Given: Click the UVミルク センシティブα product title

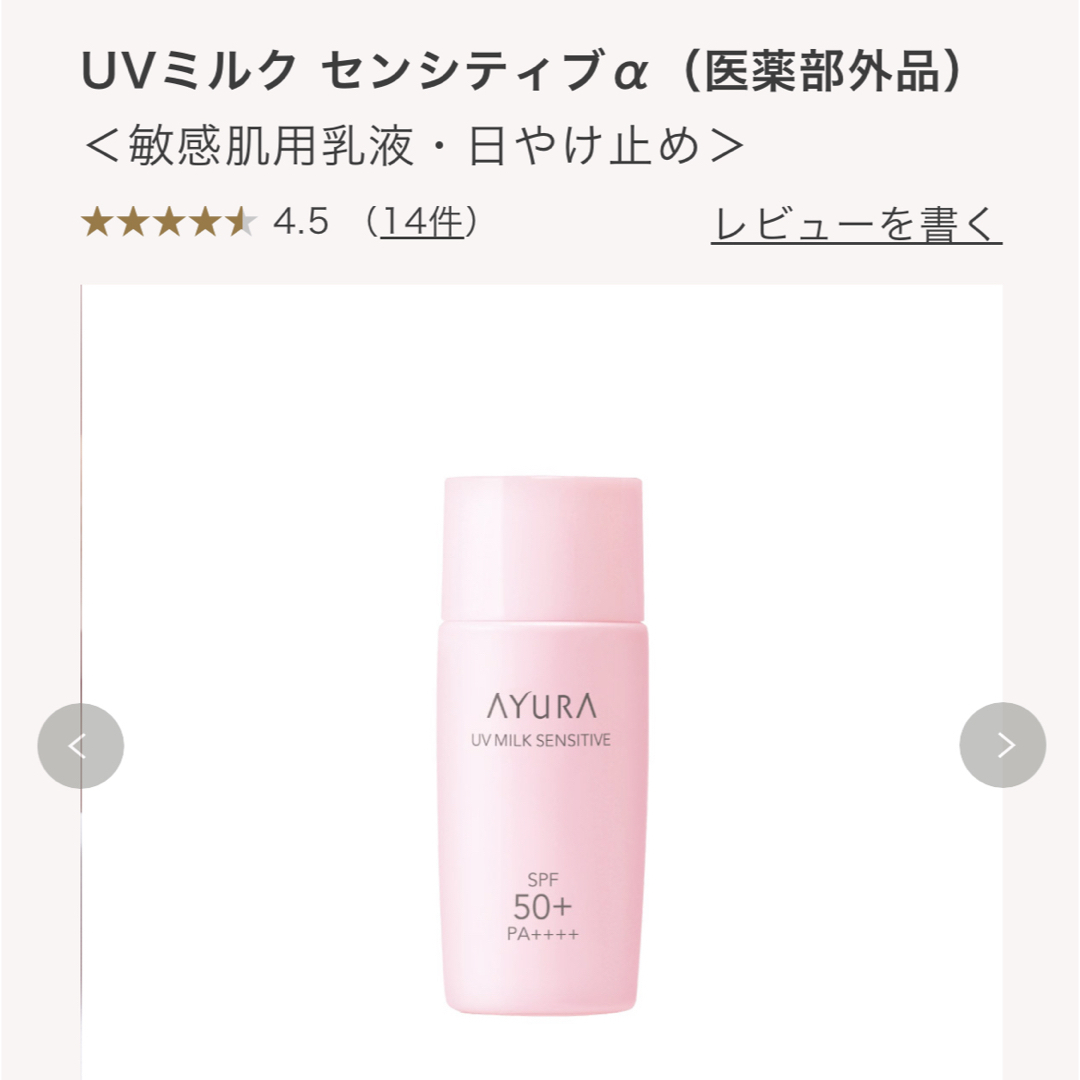Looking at the screenshot, I should pos(364,71).
